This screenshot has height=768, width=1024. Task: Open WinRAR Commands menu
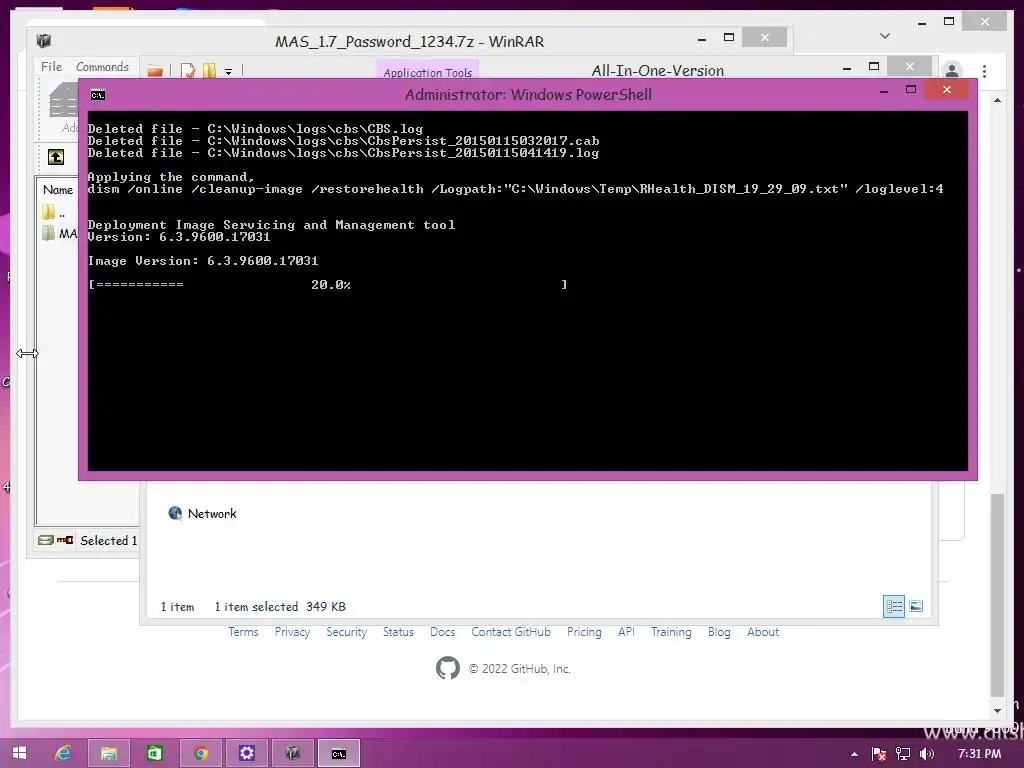(x=102, y=67)
